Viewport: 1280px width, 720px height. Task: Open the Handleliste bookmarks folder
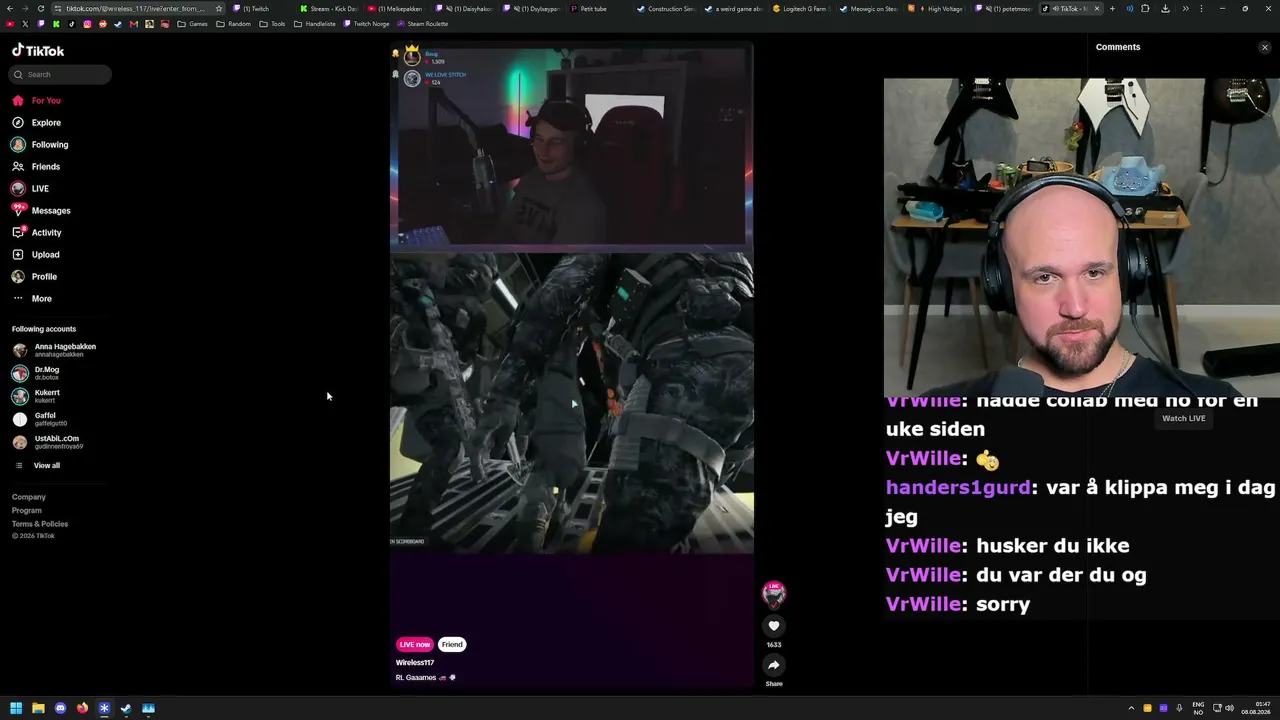click(x=315, y=24)
